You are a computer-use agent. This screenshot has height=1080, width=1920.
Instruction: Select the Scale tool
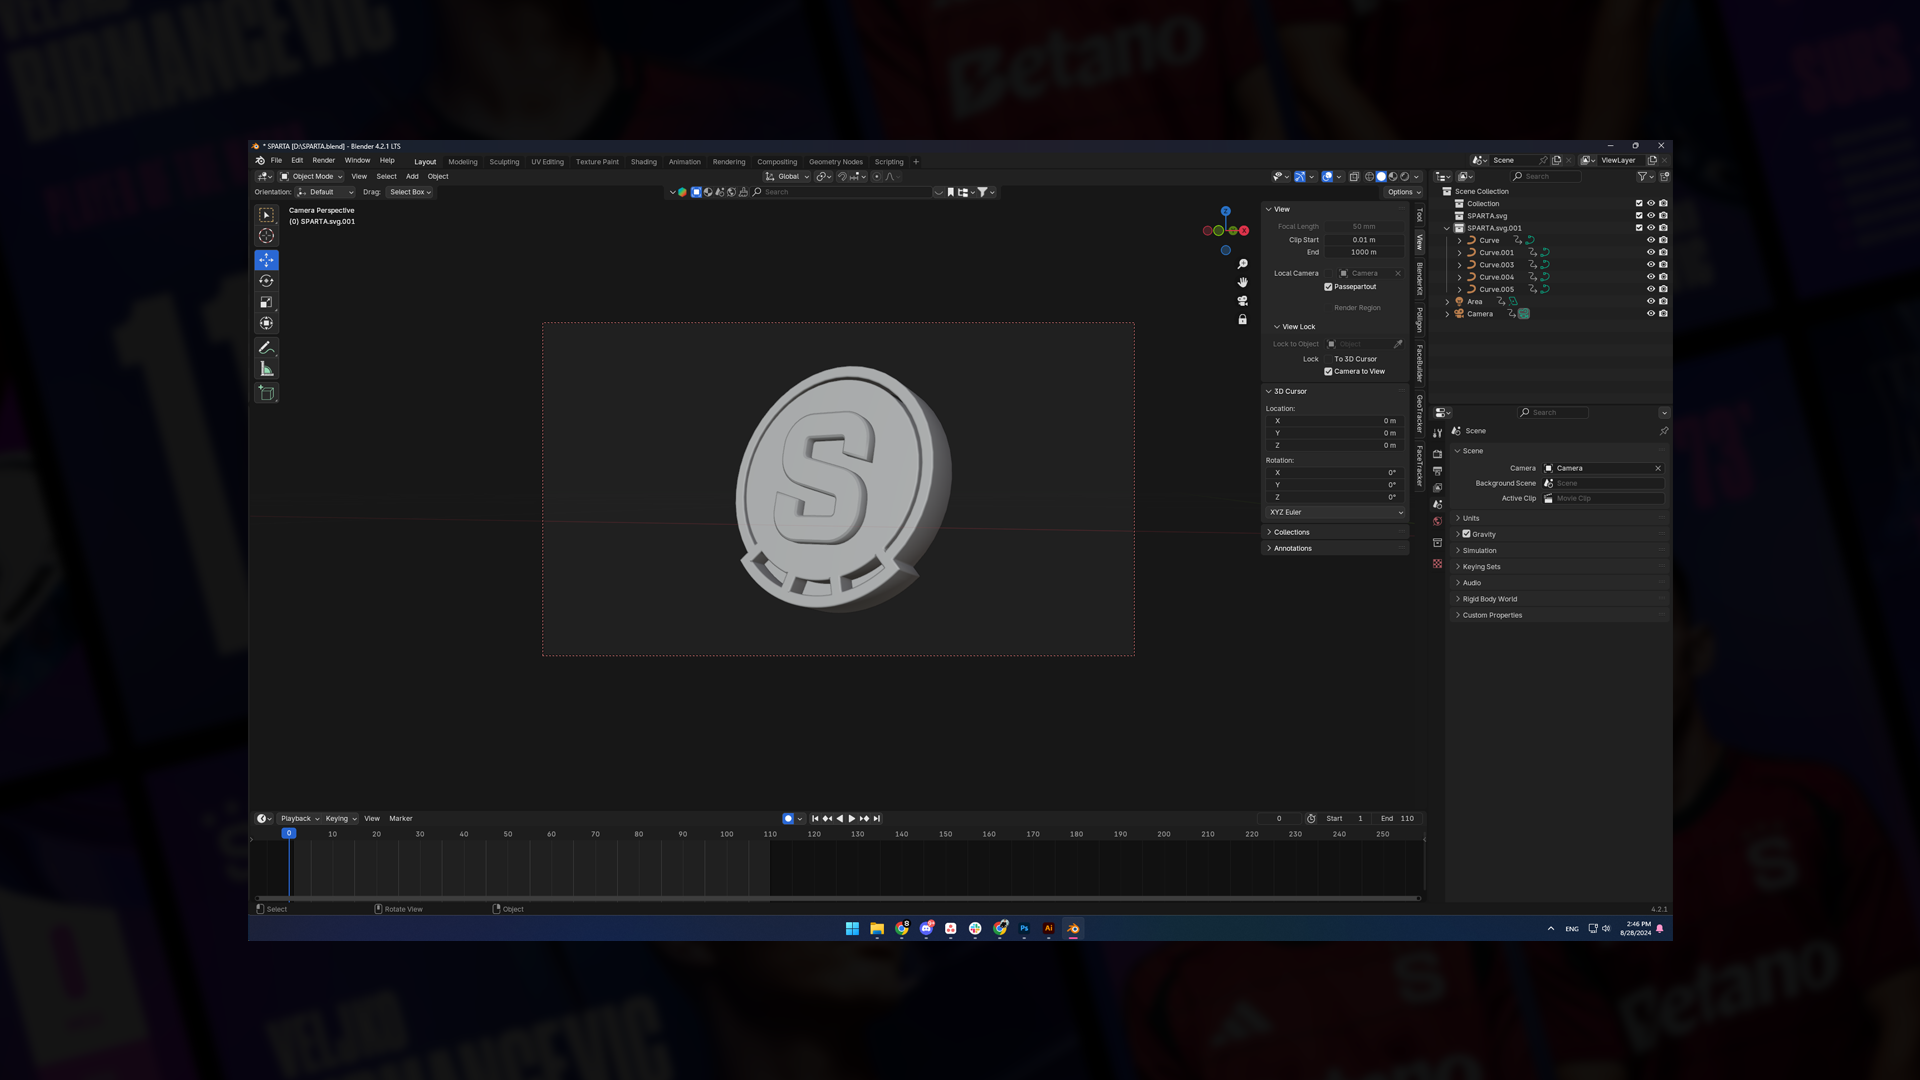[x=266, y=302]
